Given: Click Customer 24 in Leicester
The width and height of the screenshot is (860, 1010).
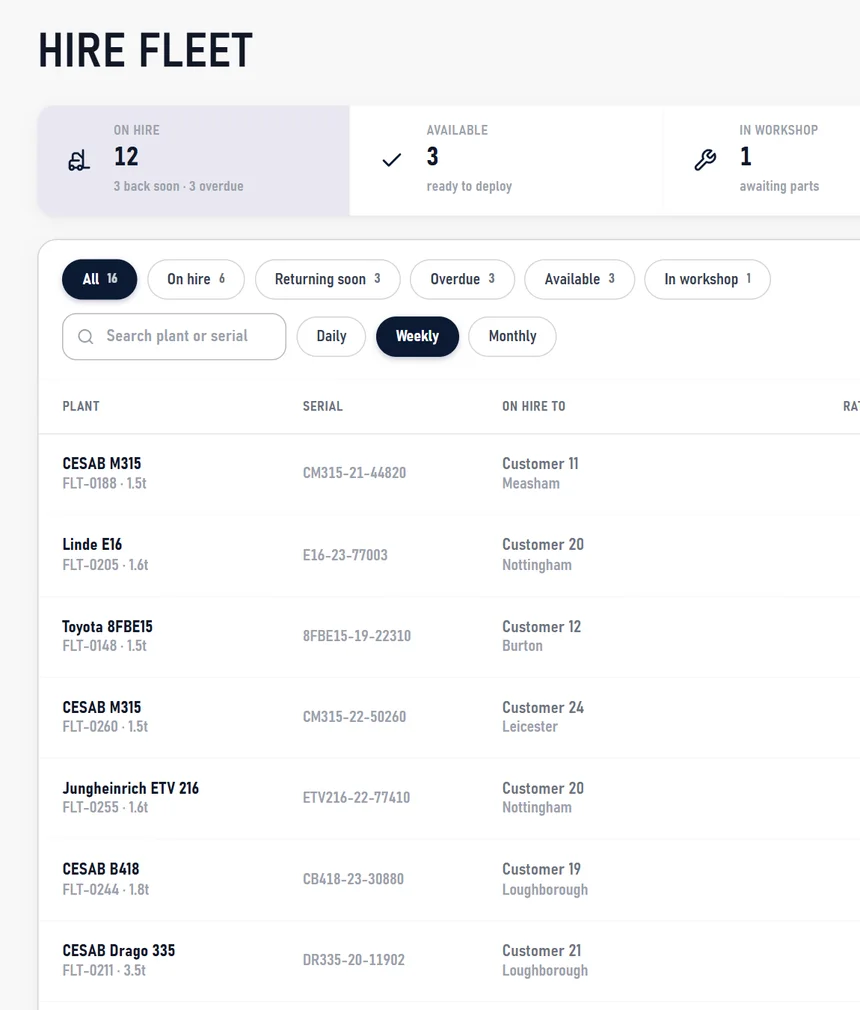Looking at the screenshot, I should [543, 717].
